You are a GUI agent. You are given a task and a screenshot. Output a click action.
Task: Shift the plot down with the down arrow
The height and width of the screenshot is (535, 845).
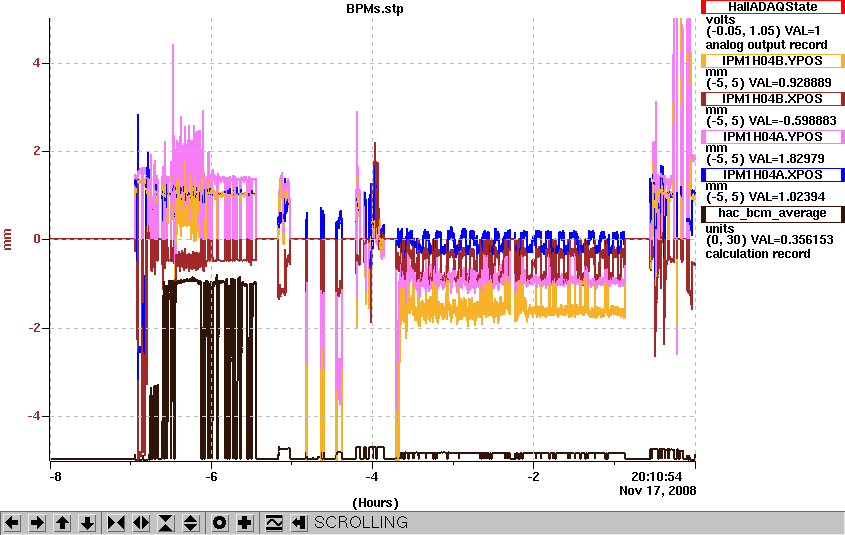coord(87,523)
